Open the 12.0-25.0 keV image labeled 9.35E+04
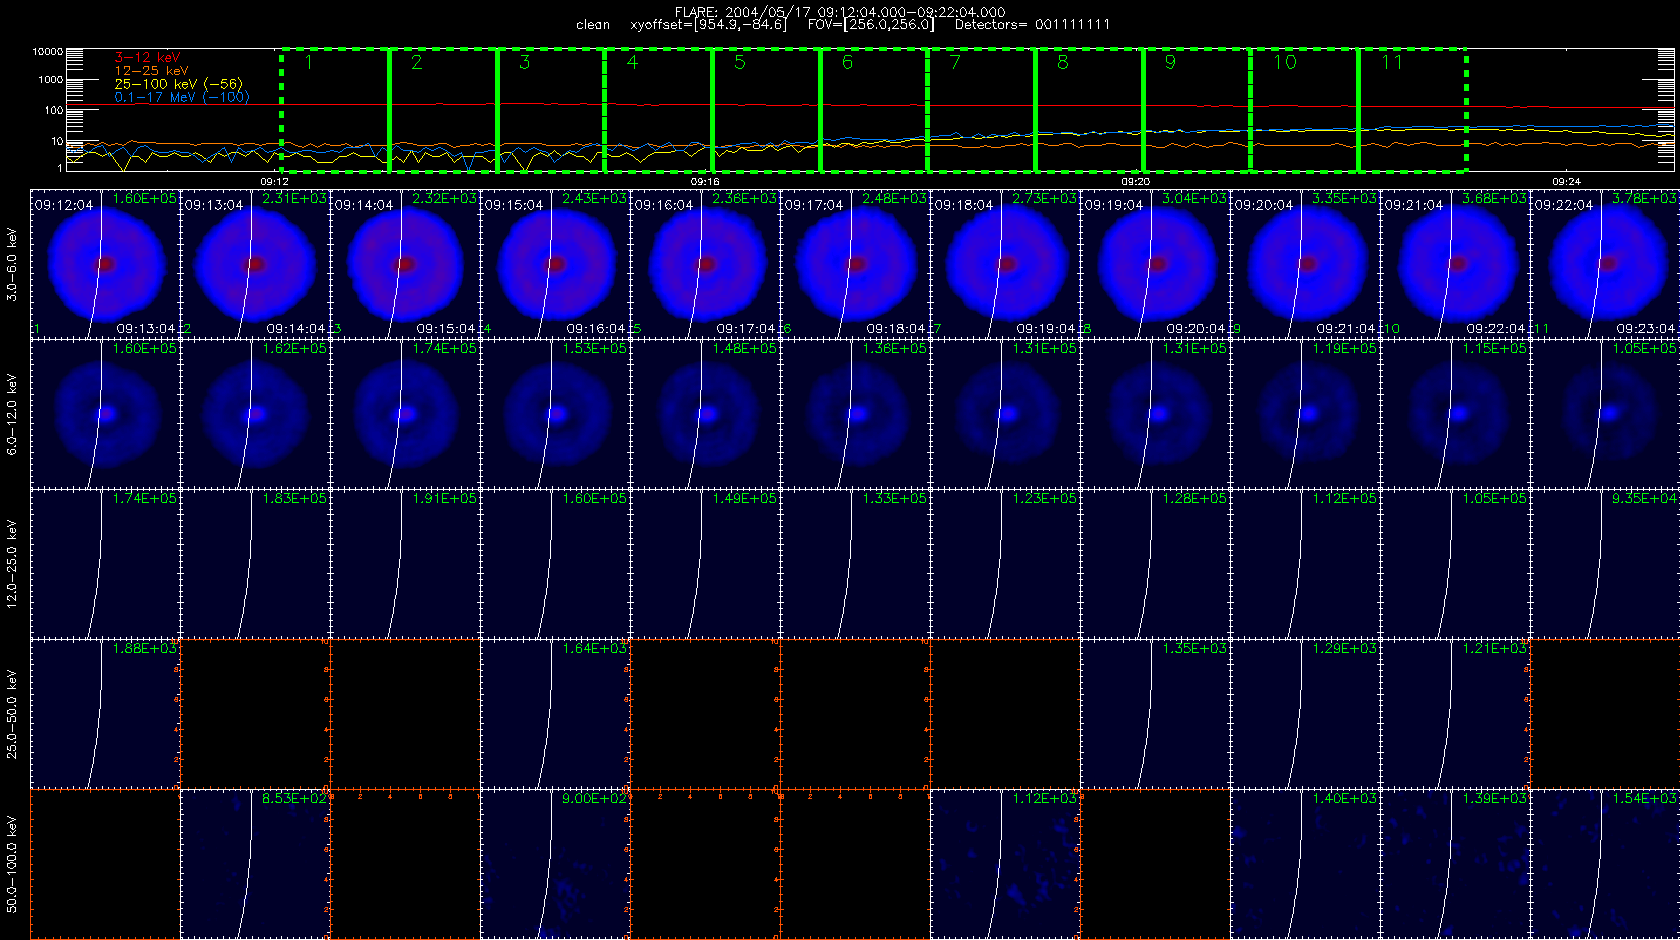The image size is (1680, 940). [x=1605, y=564]
